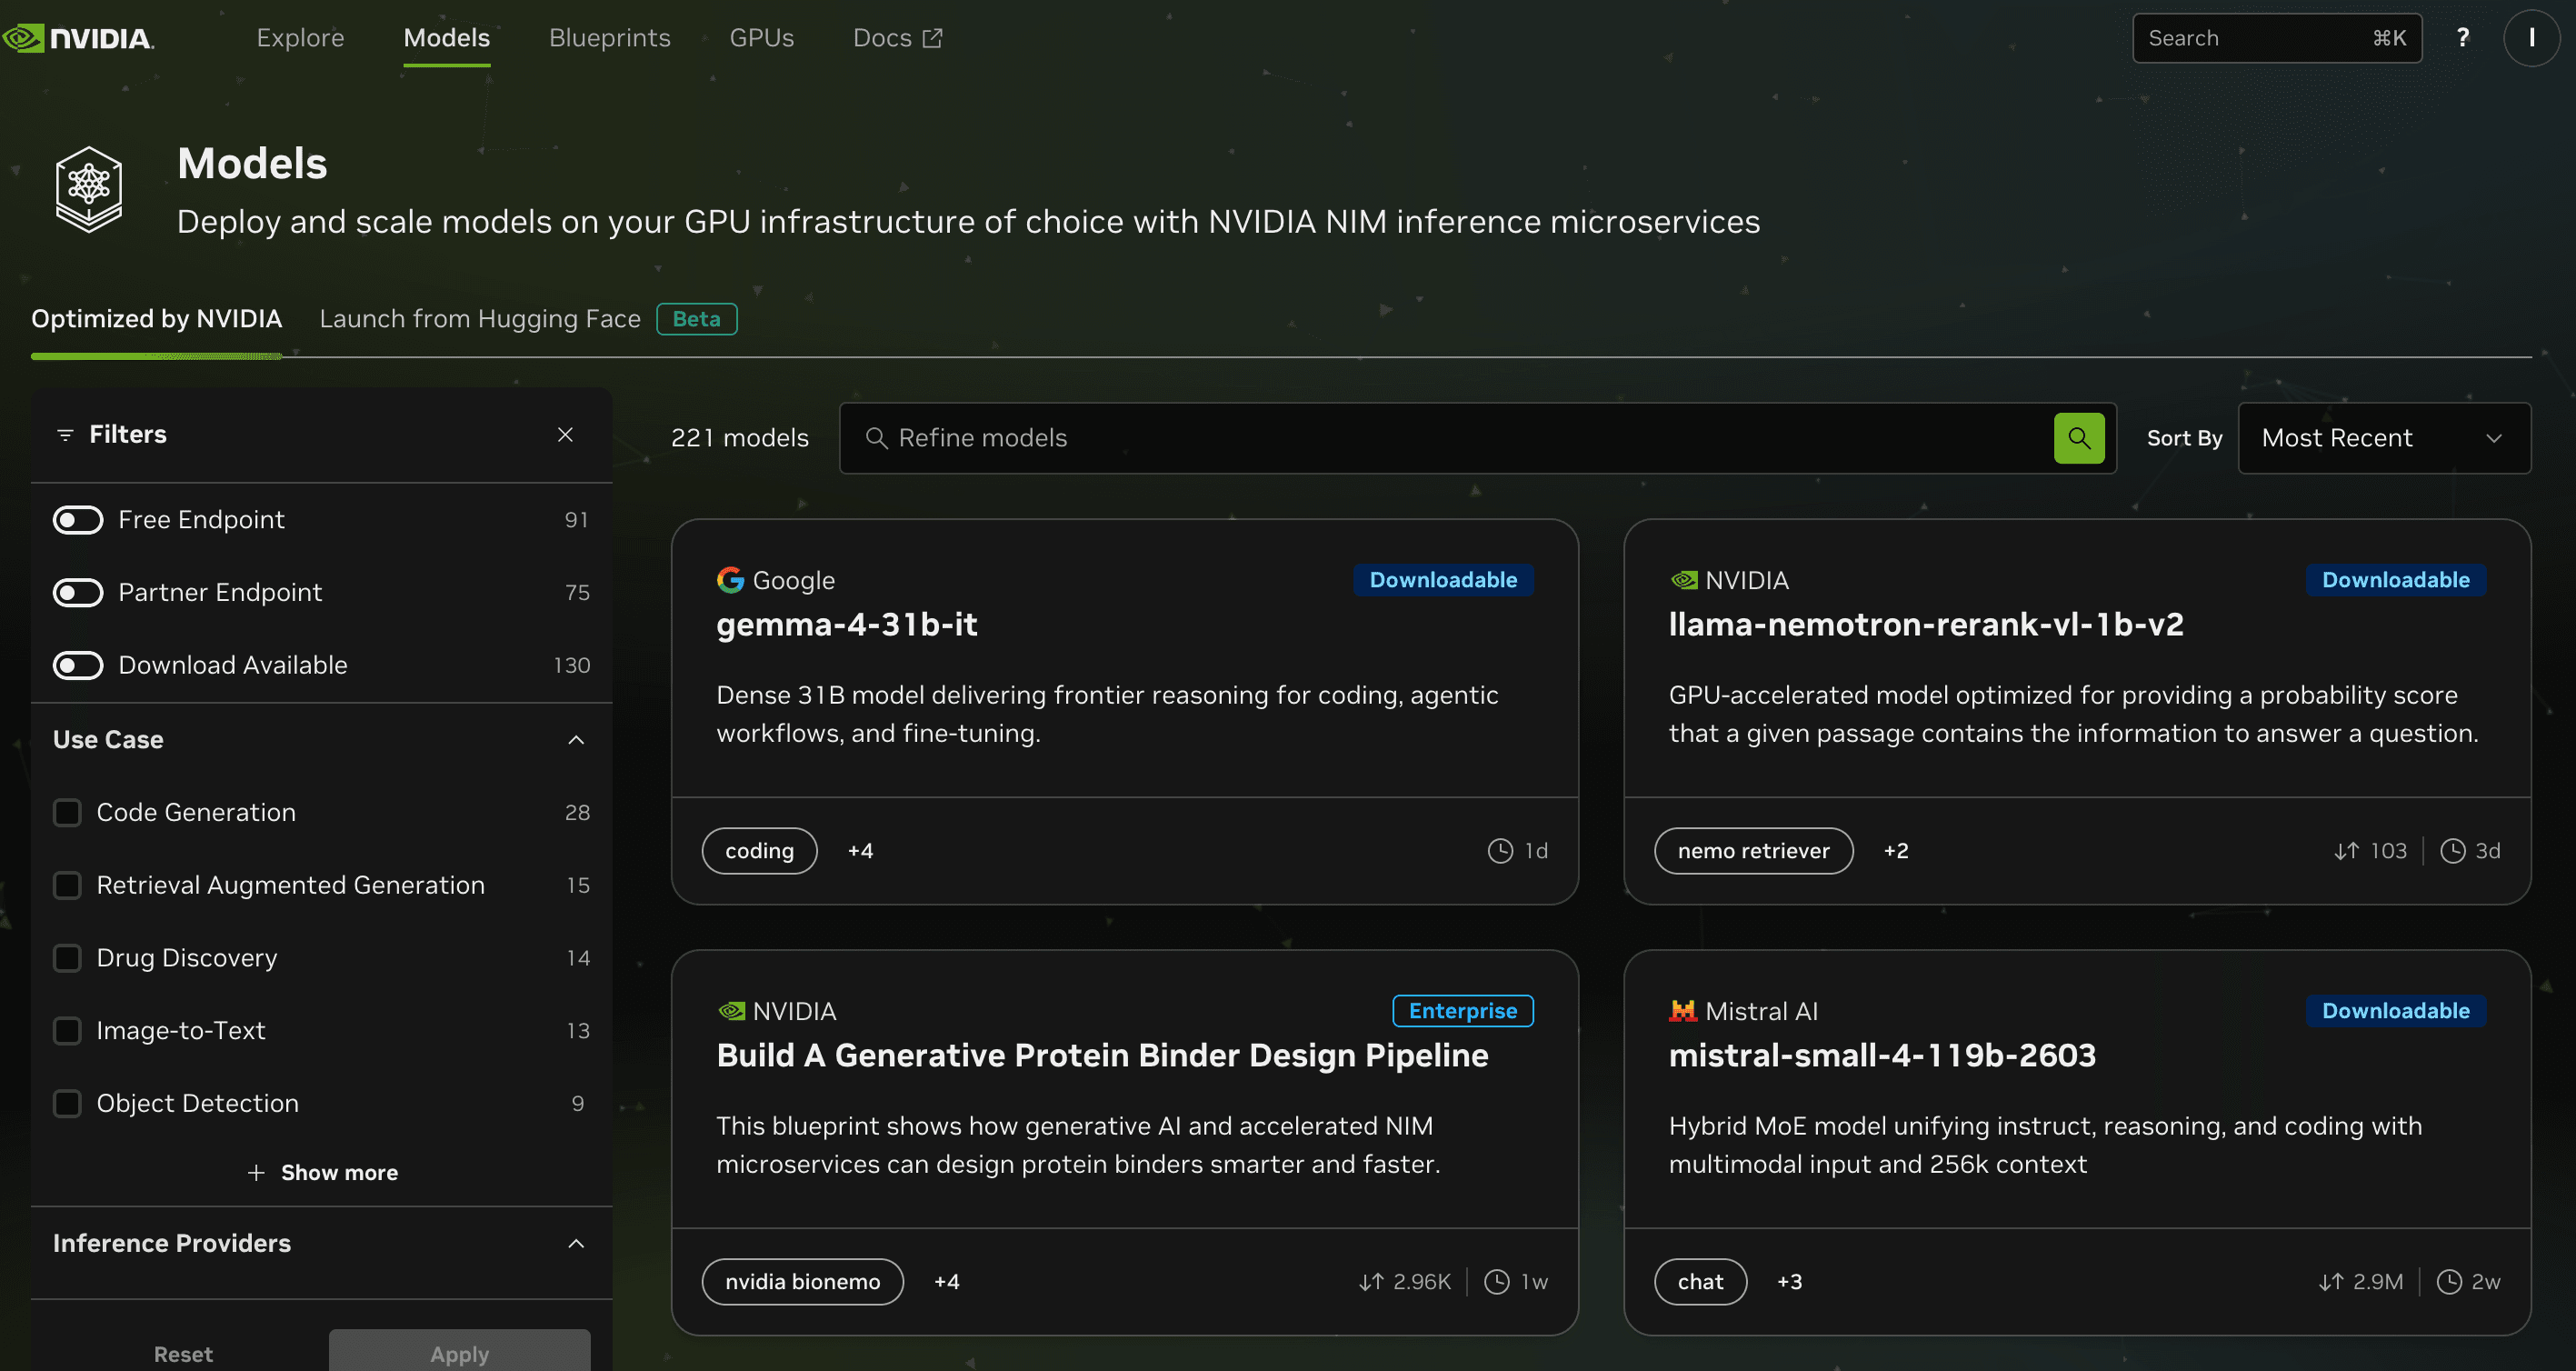Click the green search magnifier button
The width and height of the screenshot is (2576, 1371).
(2079, 438)
